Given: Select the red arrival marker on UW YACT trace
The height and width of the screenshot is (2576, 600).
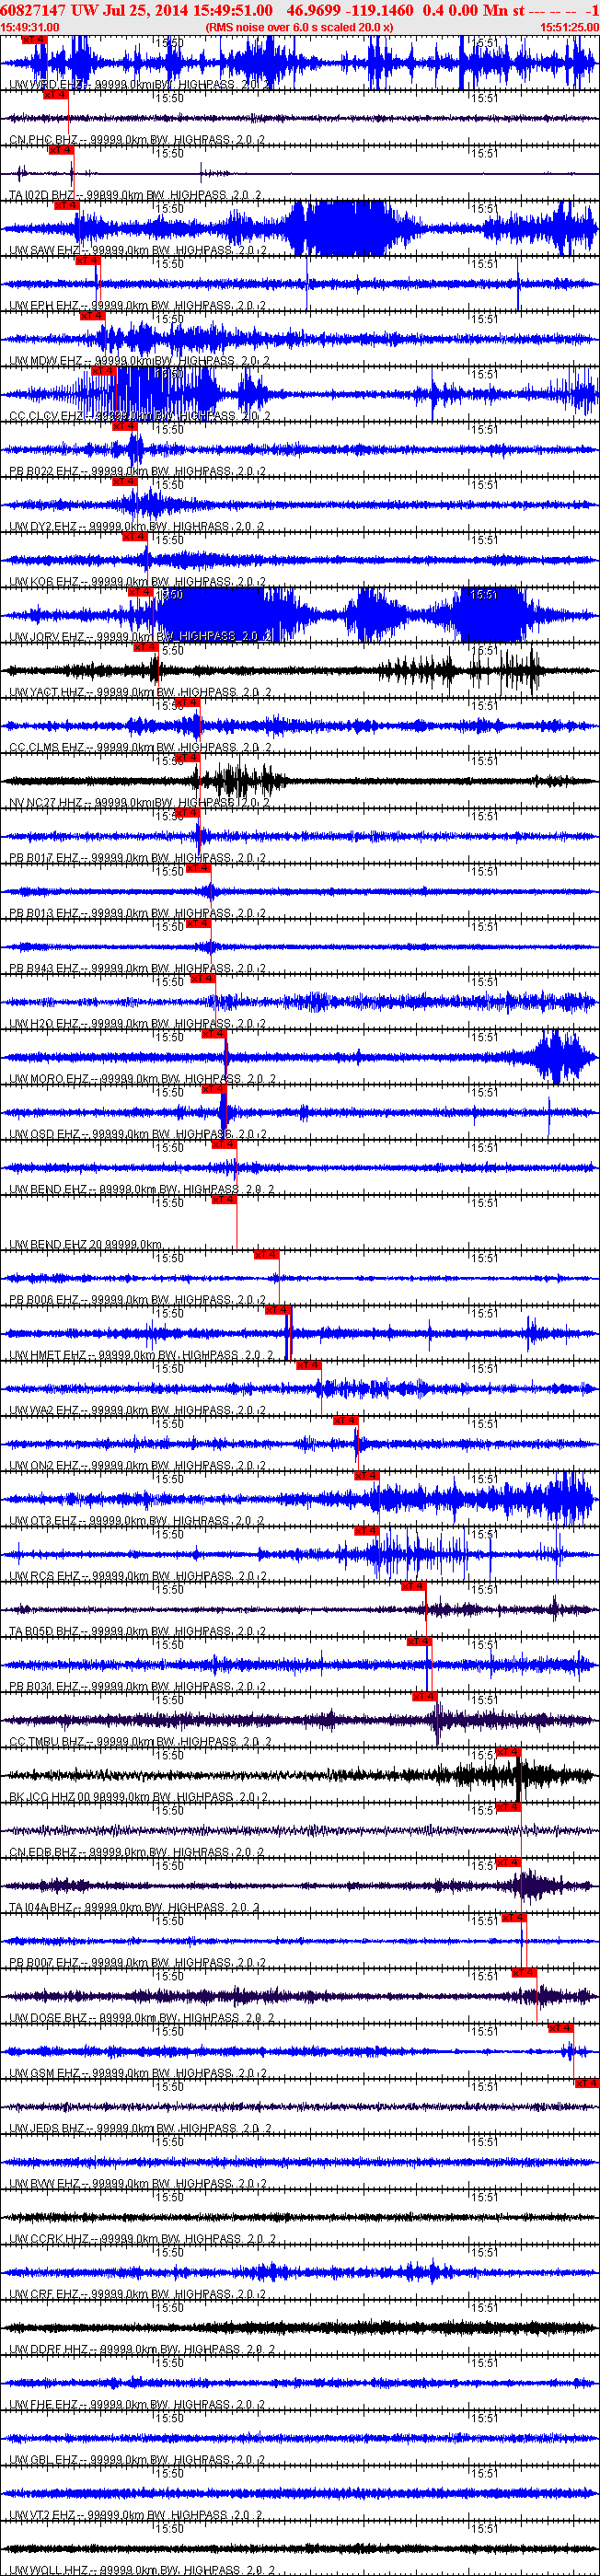Looking at the screenshot, I should pos(146,647).
